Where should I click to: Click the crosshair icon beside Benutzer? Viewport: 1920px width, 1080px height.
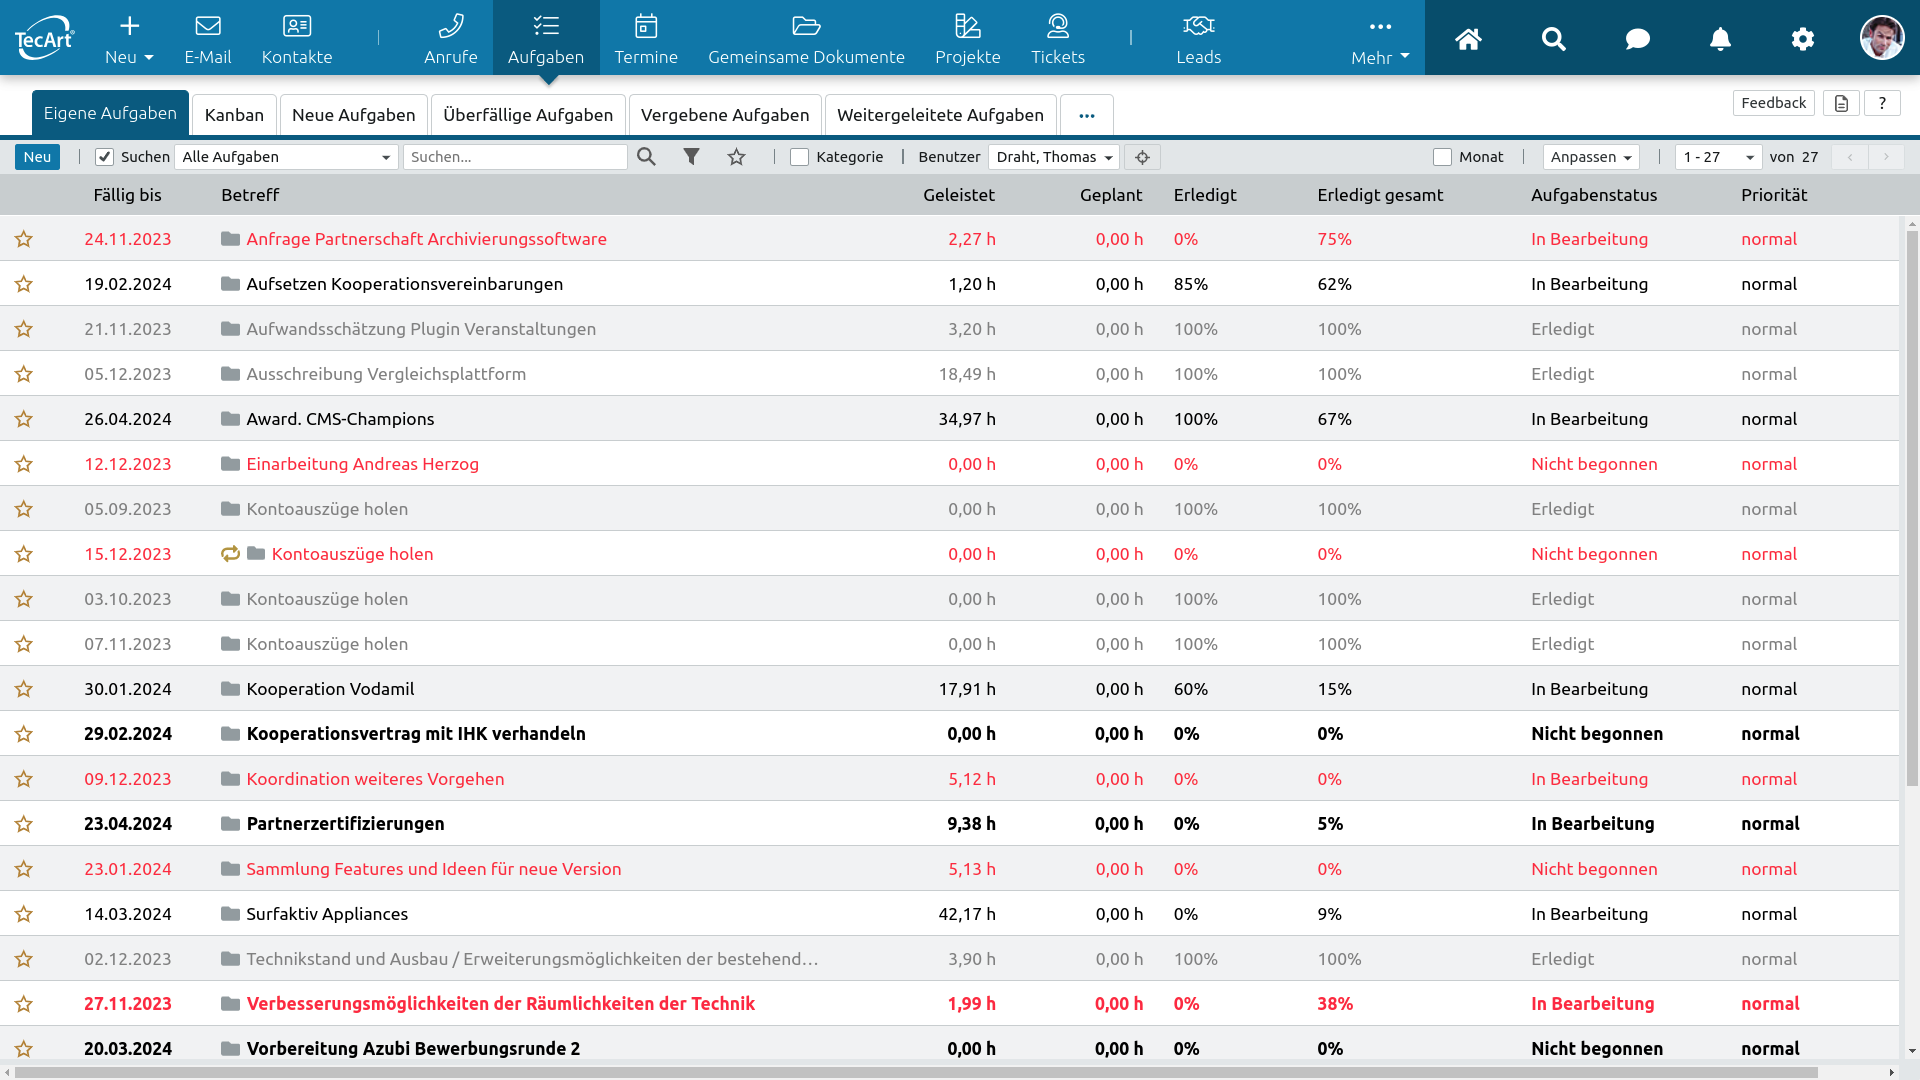1142,157
